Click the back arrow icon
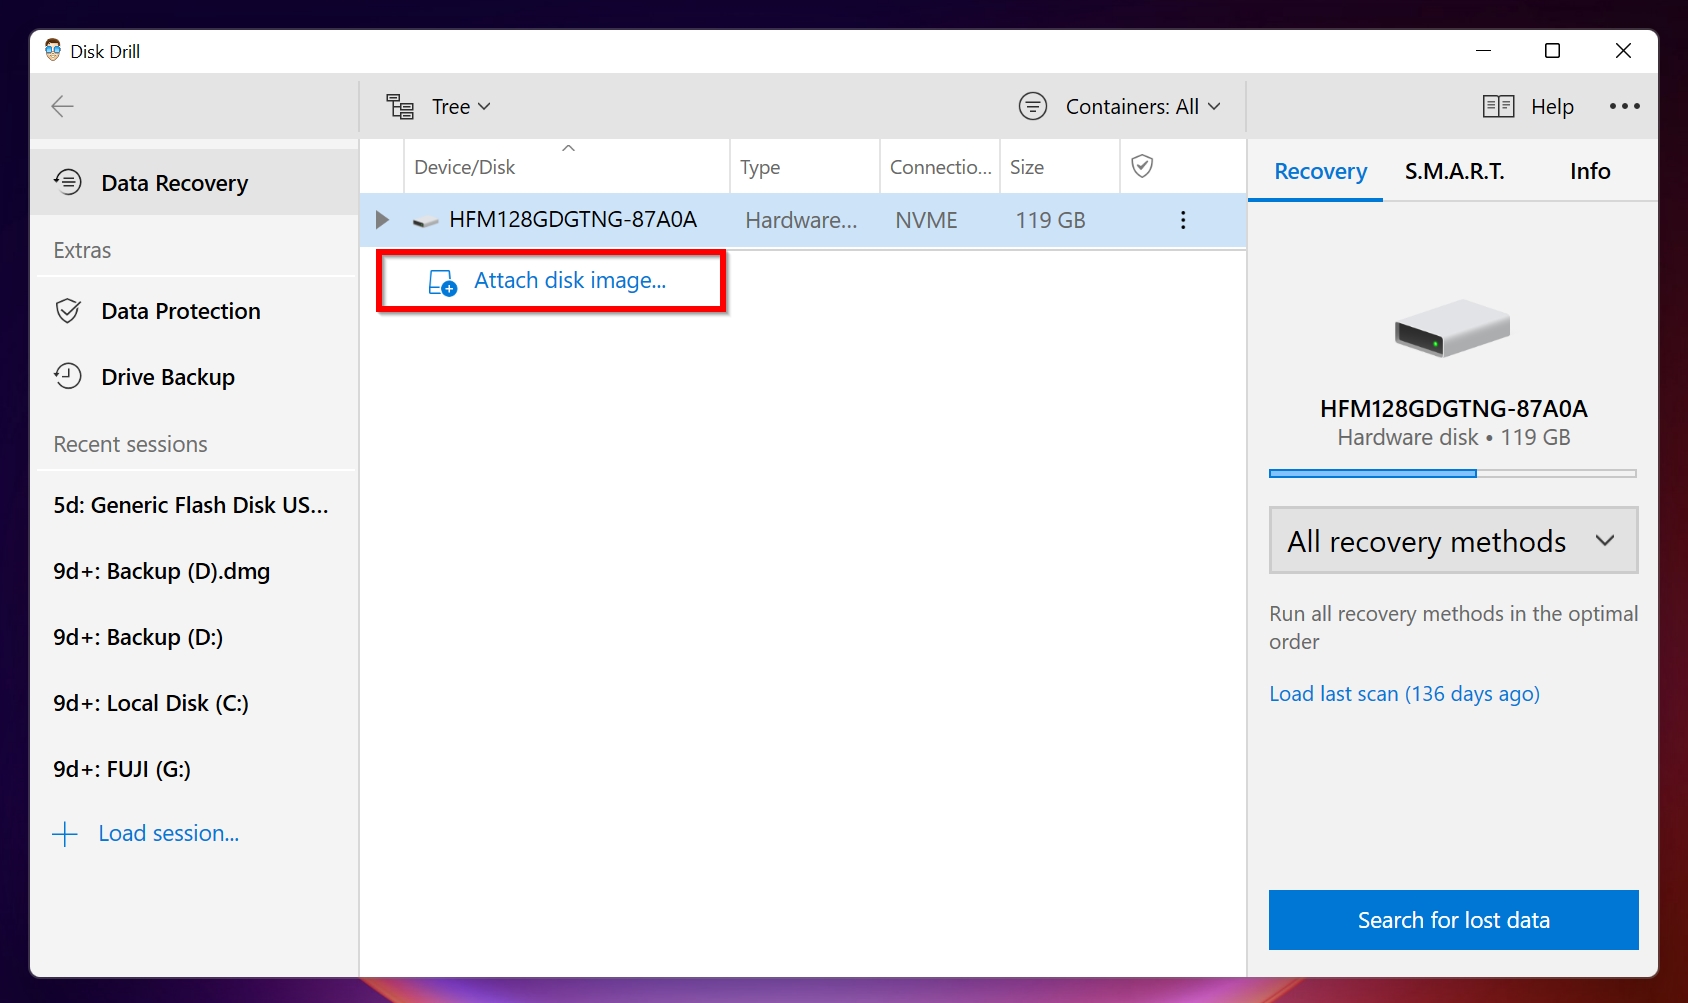The width and height of the screenshot is (1688, 1003). pos(63,106)
